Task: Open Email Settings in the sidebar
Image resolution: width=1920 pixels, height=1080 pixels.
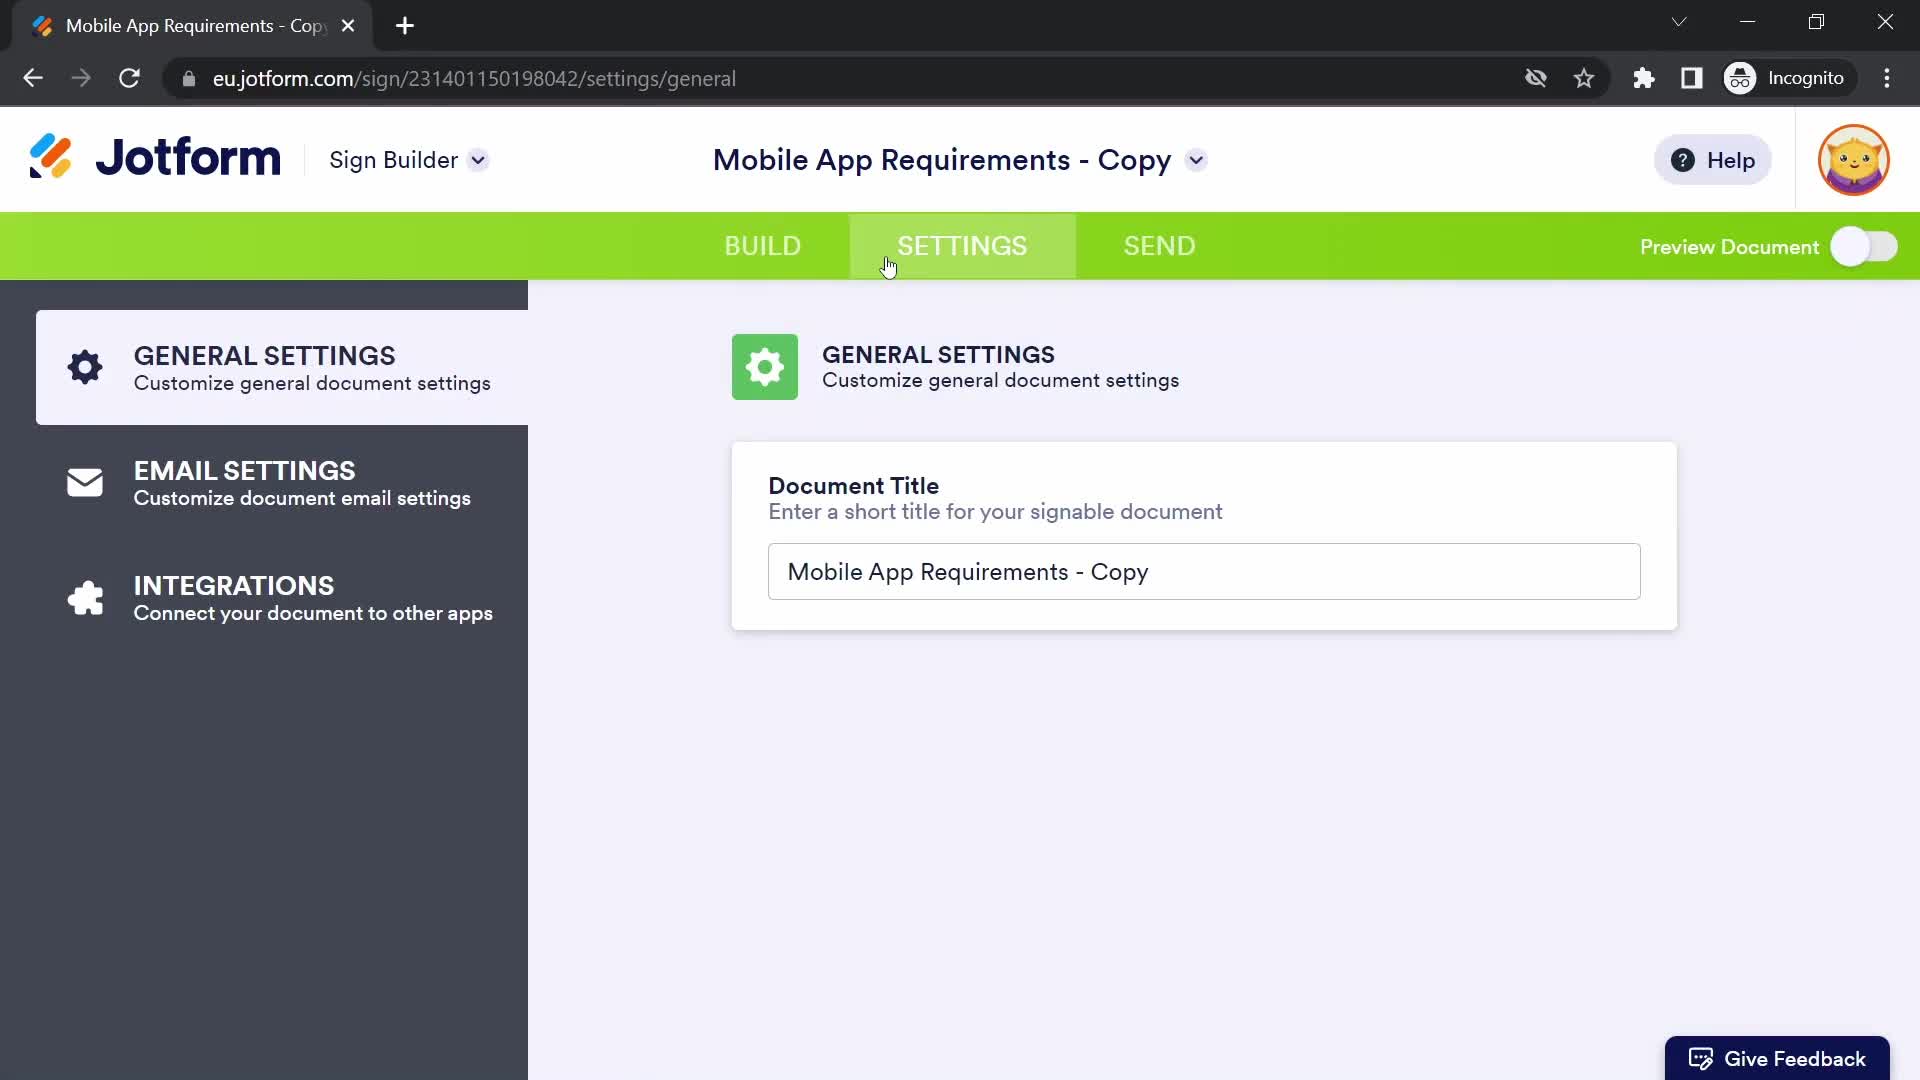Action: 282,483
